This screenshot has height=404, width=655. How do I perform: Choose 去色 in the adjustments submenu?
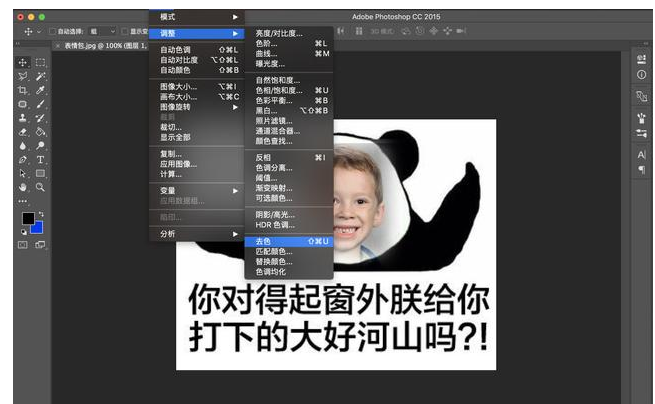[289, 241]
